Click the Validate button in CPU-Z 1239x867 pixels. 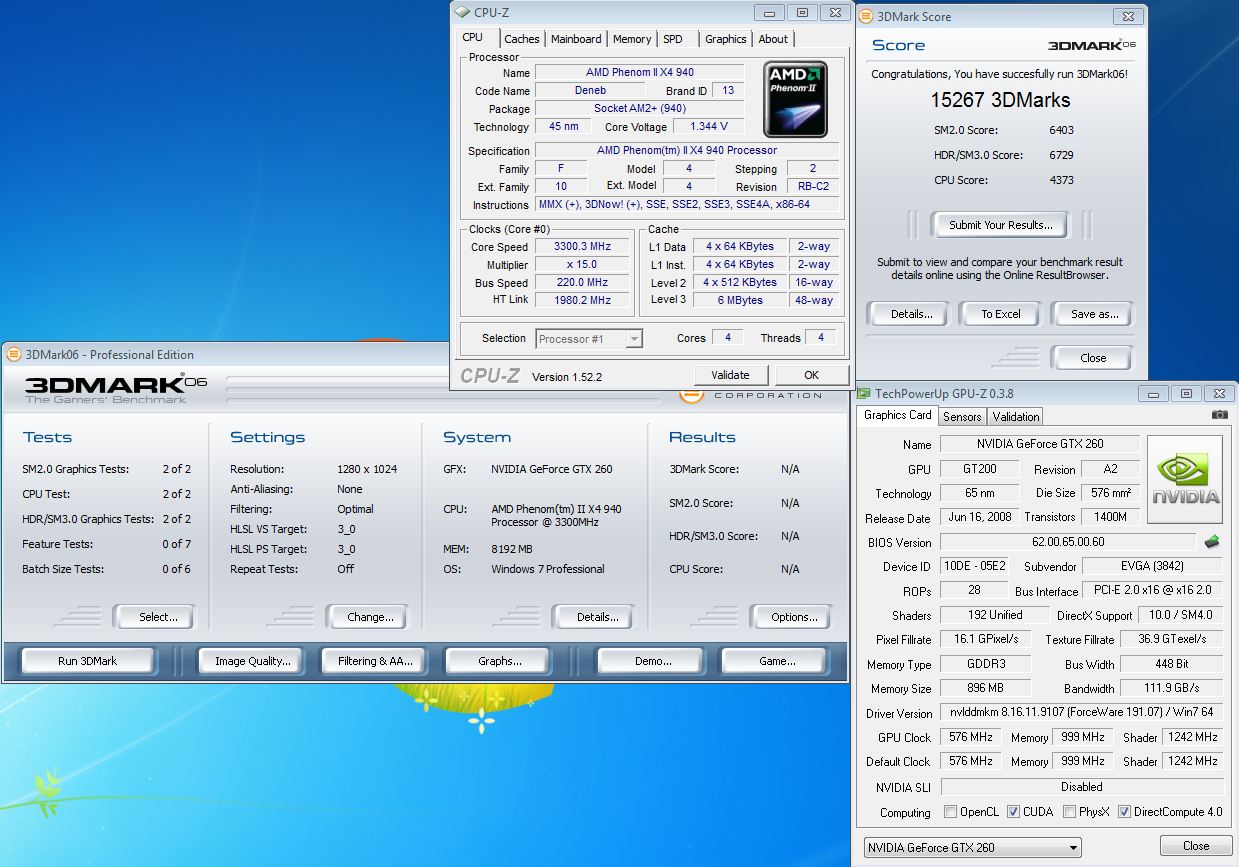(730, 375)
